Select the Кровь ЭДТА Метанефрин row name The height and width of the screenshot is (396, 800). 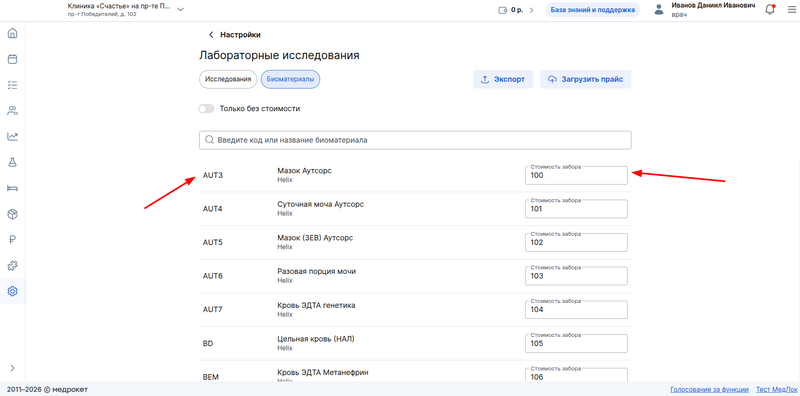(x=322, y=373)
